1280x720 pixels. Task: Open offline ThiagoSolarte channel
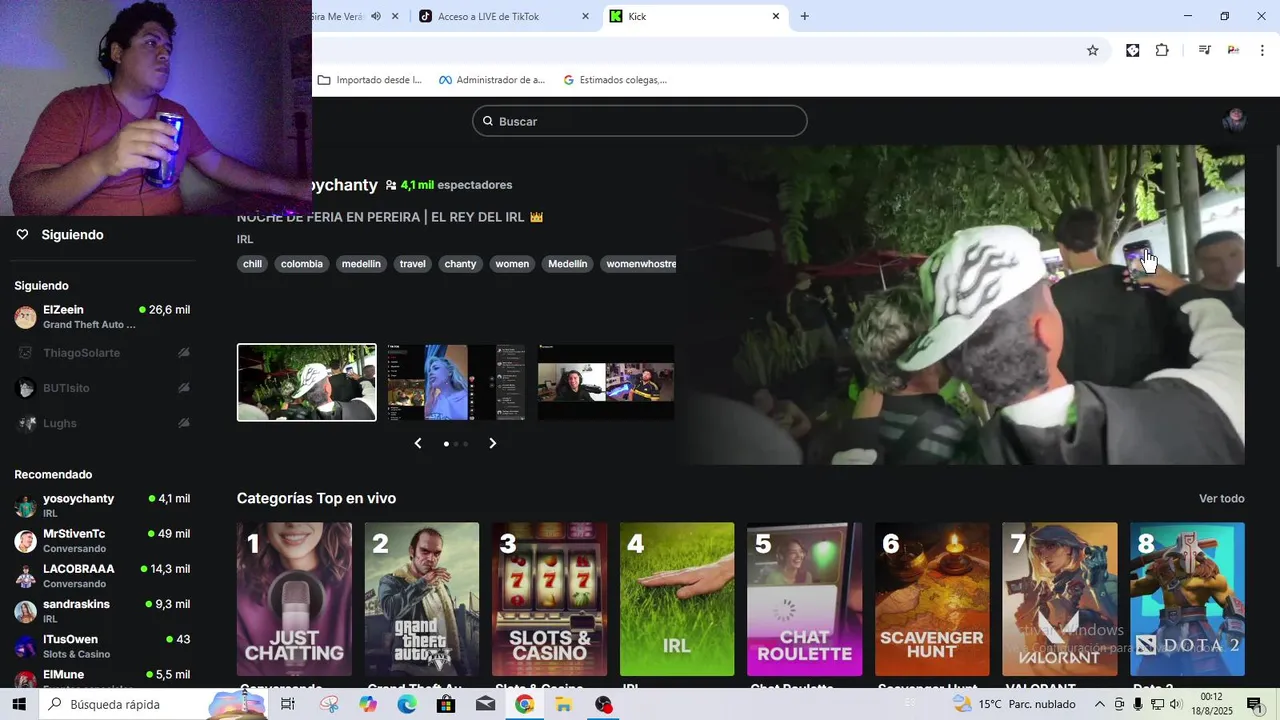coord(102,353)
